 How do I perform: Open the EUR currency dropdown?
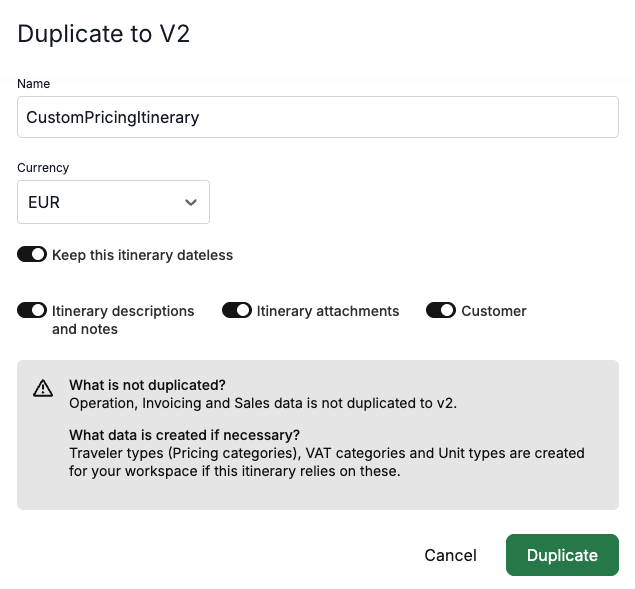[x=113, y=202]
